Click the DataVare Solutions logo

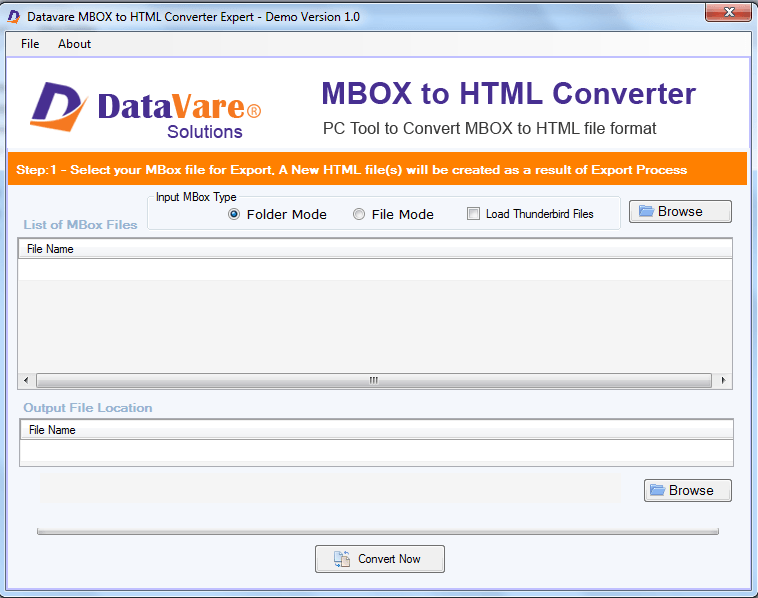[x=146, y=111]
